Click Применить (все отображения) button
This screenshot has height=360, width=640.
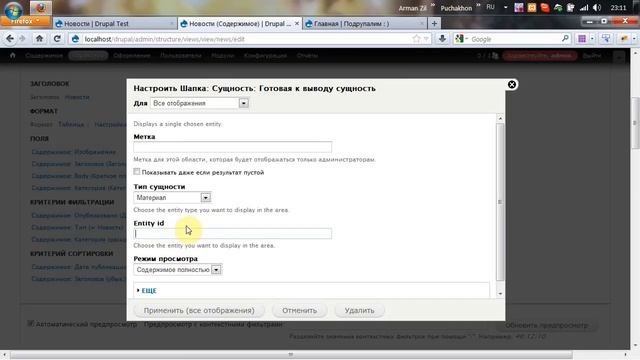pos(199,310)
